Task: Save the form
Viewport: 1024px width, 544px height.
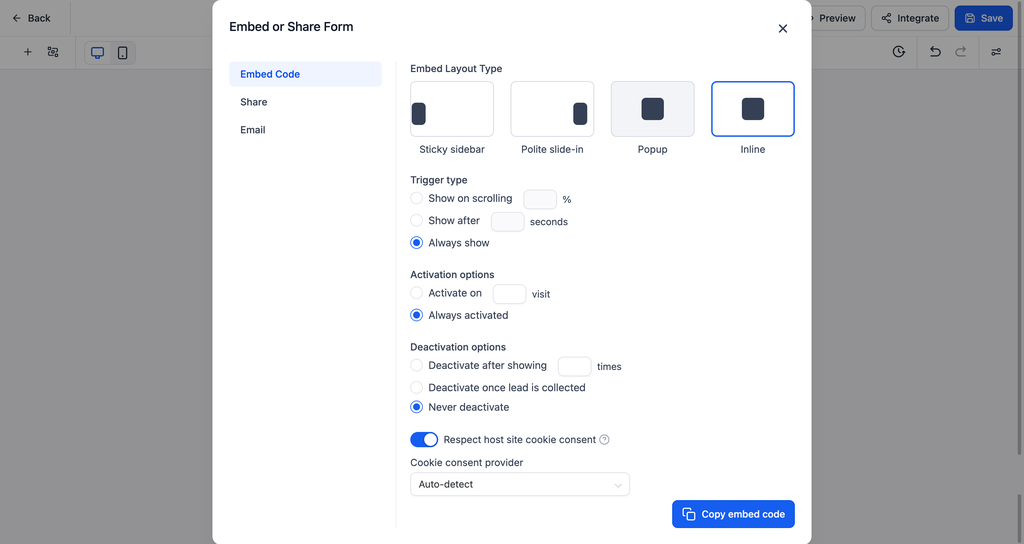Action: point(984,18)
